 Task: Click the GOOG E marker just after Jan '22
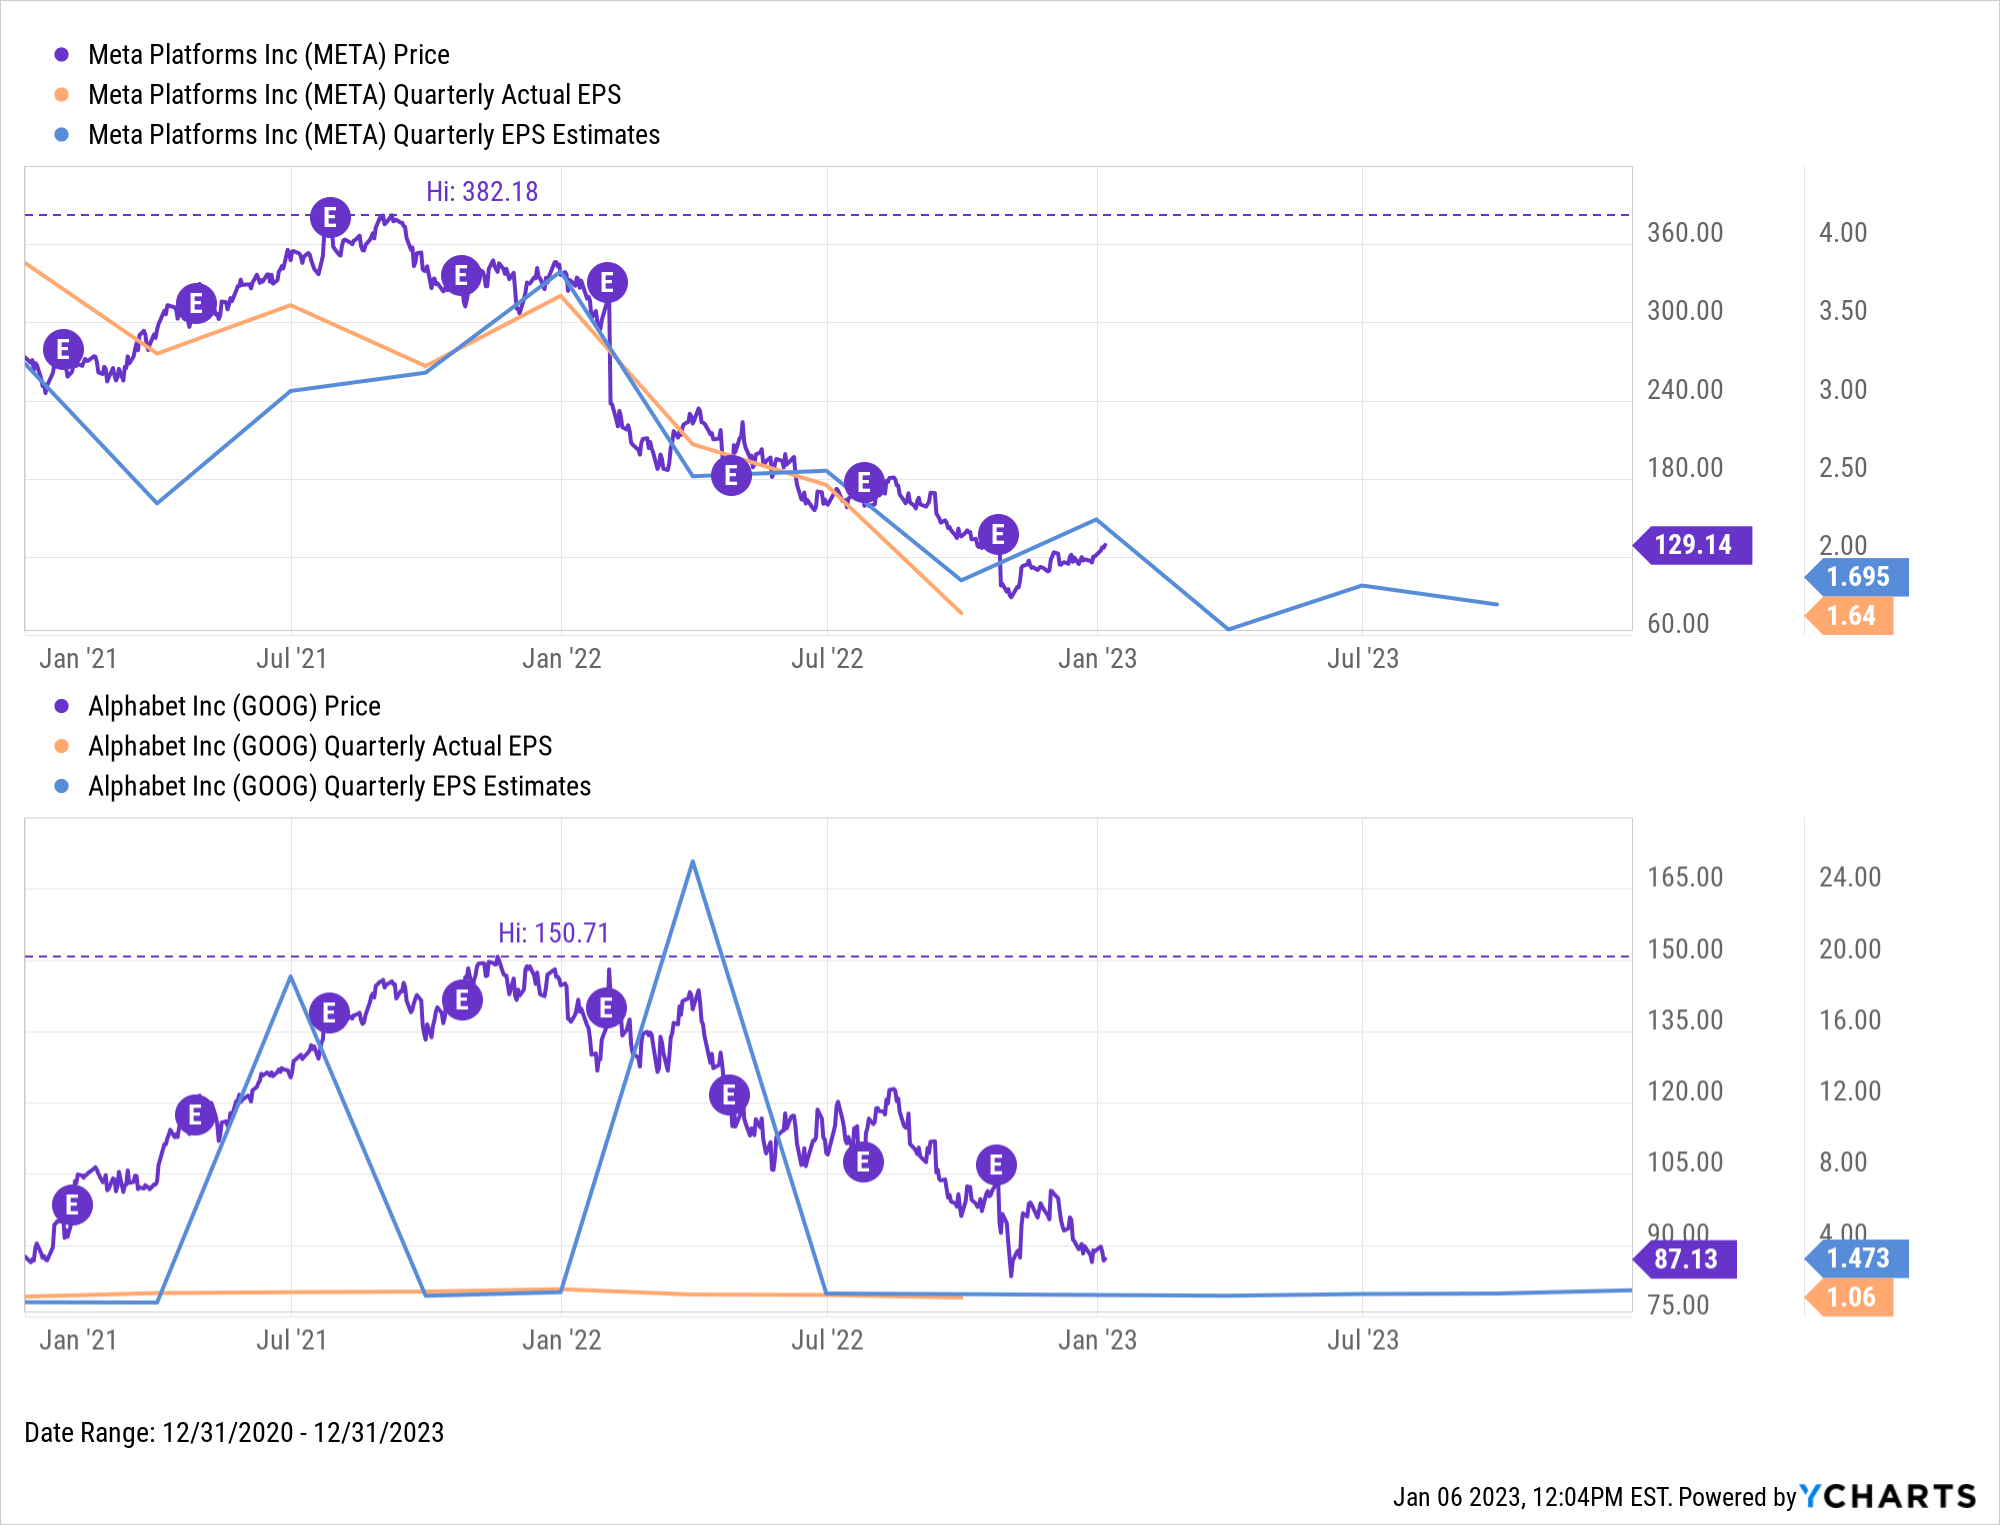(x=606, y=1008)
